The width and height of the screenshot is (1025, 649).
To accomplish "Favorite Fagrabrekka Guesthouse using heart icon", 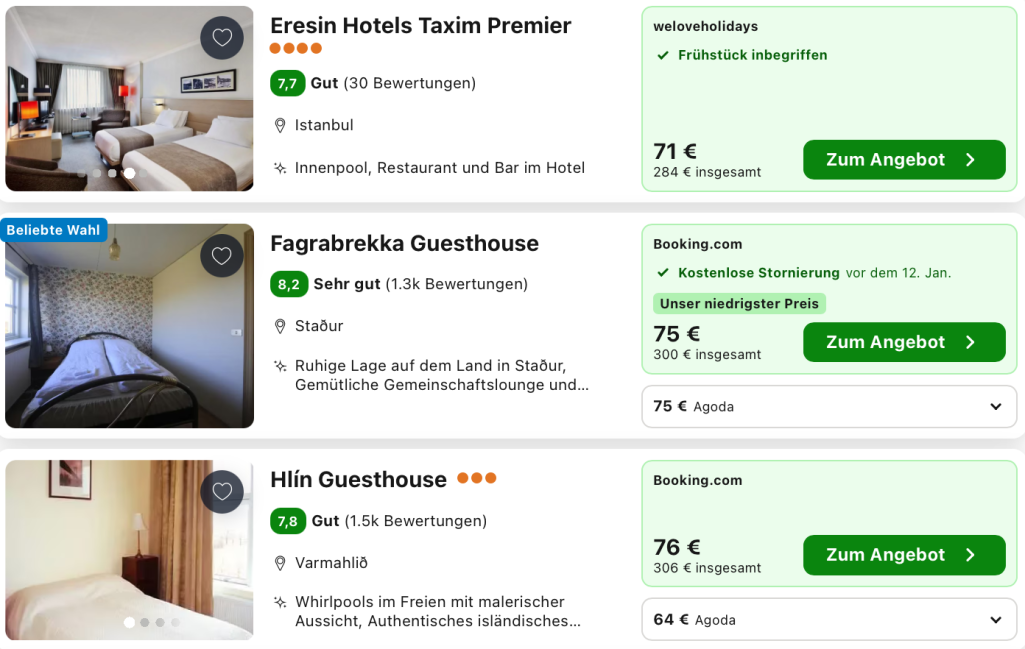I will click(222, 256).
